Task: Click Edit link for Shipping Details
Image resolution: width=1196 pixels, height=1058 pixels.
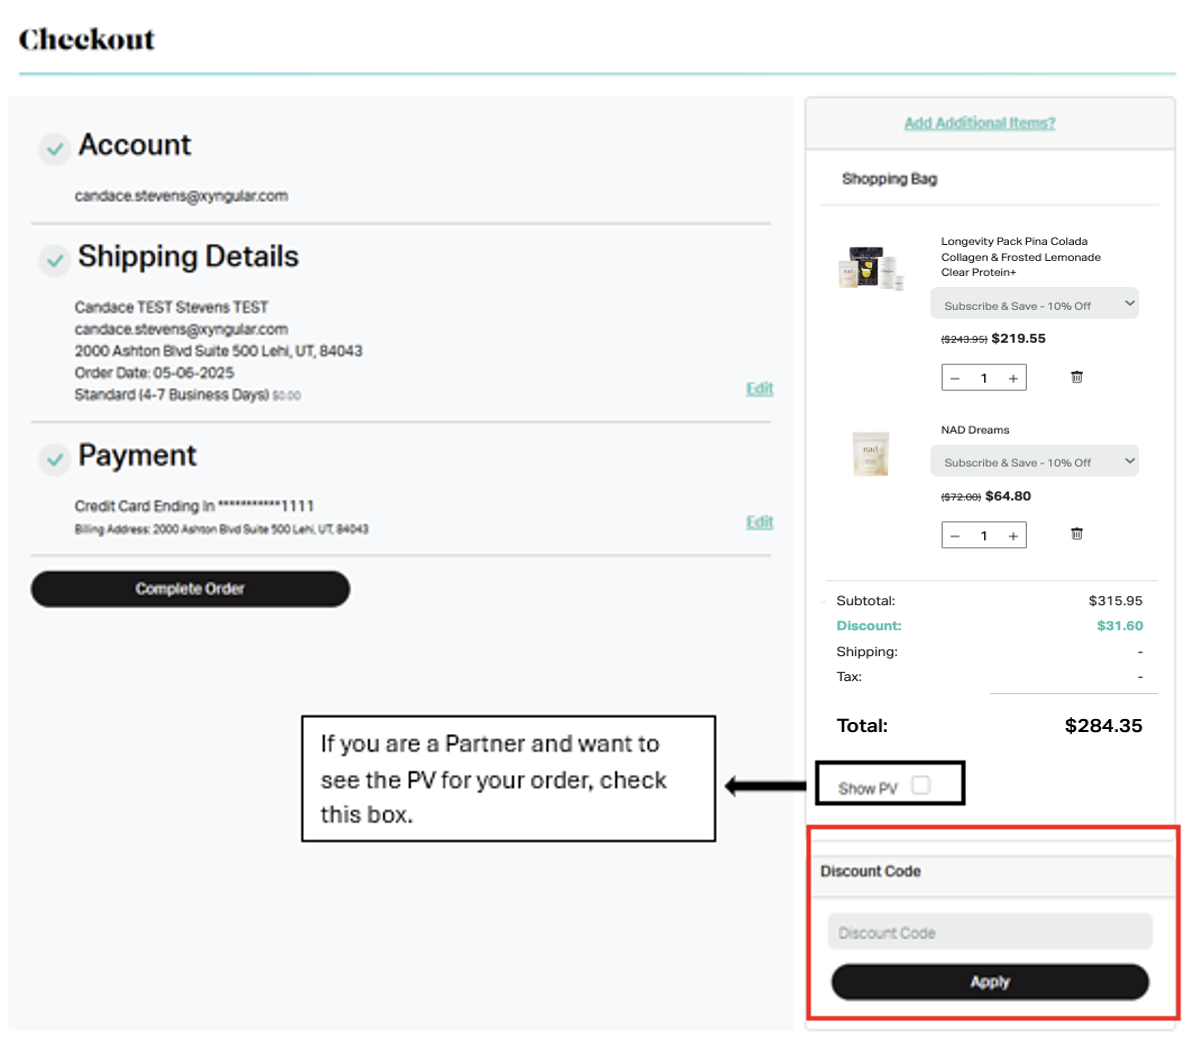Action: [x=759, y=388]
